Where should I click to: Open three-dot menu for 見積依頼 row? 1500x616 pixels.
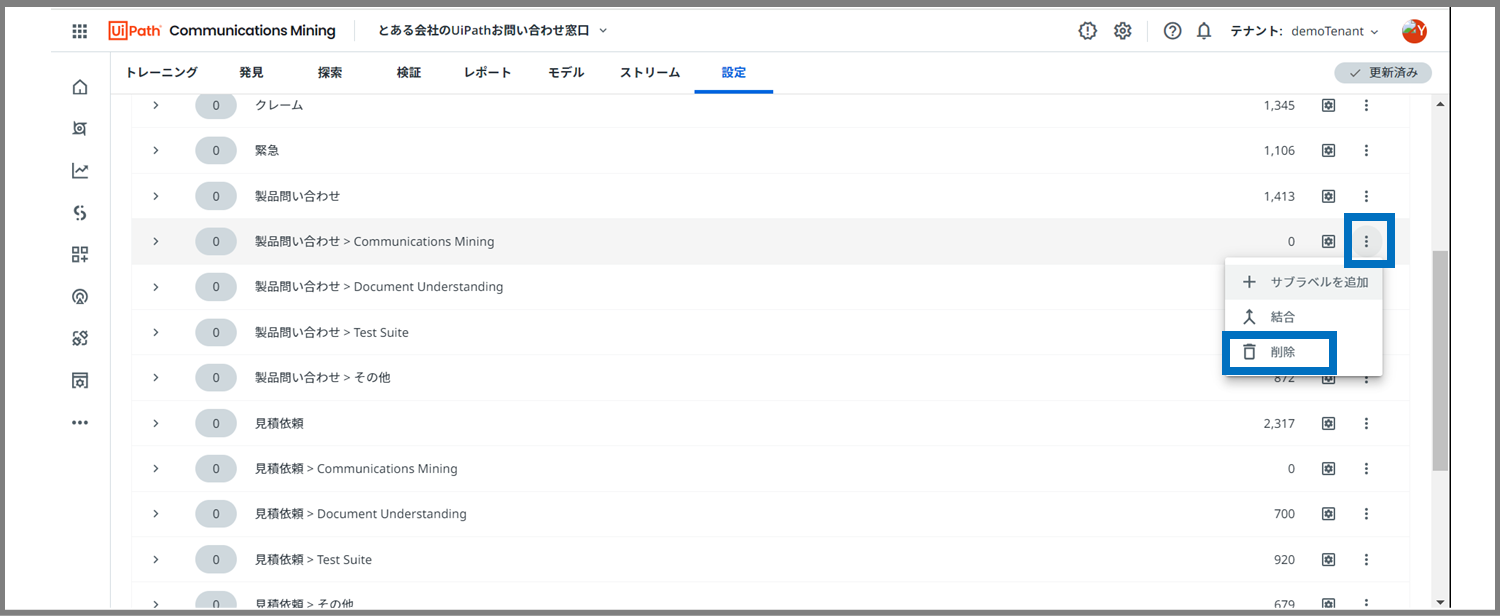click(x=1366, y=423)
